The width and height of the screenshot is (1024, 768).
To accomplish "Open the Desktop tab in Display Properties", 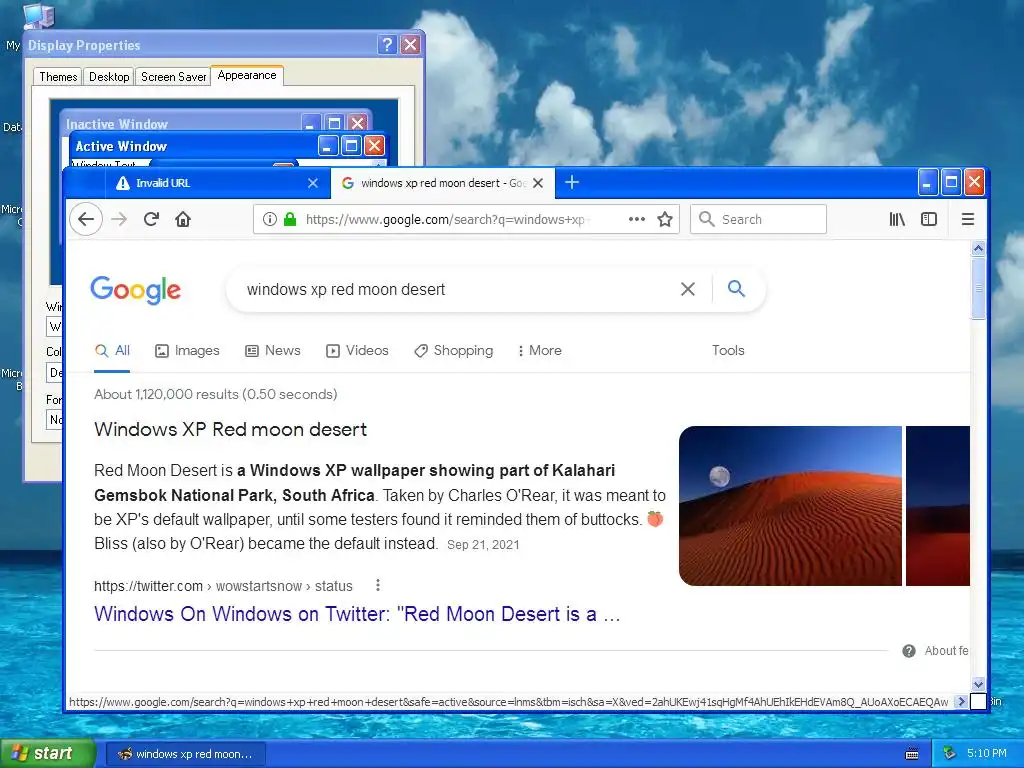I will [x=108, y=77].
